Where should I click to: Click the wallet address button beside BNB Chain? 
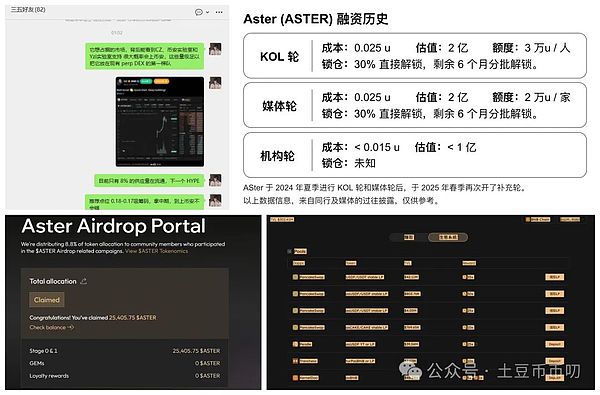coord(570,220)
